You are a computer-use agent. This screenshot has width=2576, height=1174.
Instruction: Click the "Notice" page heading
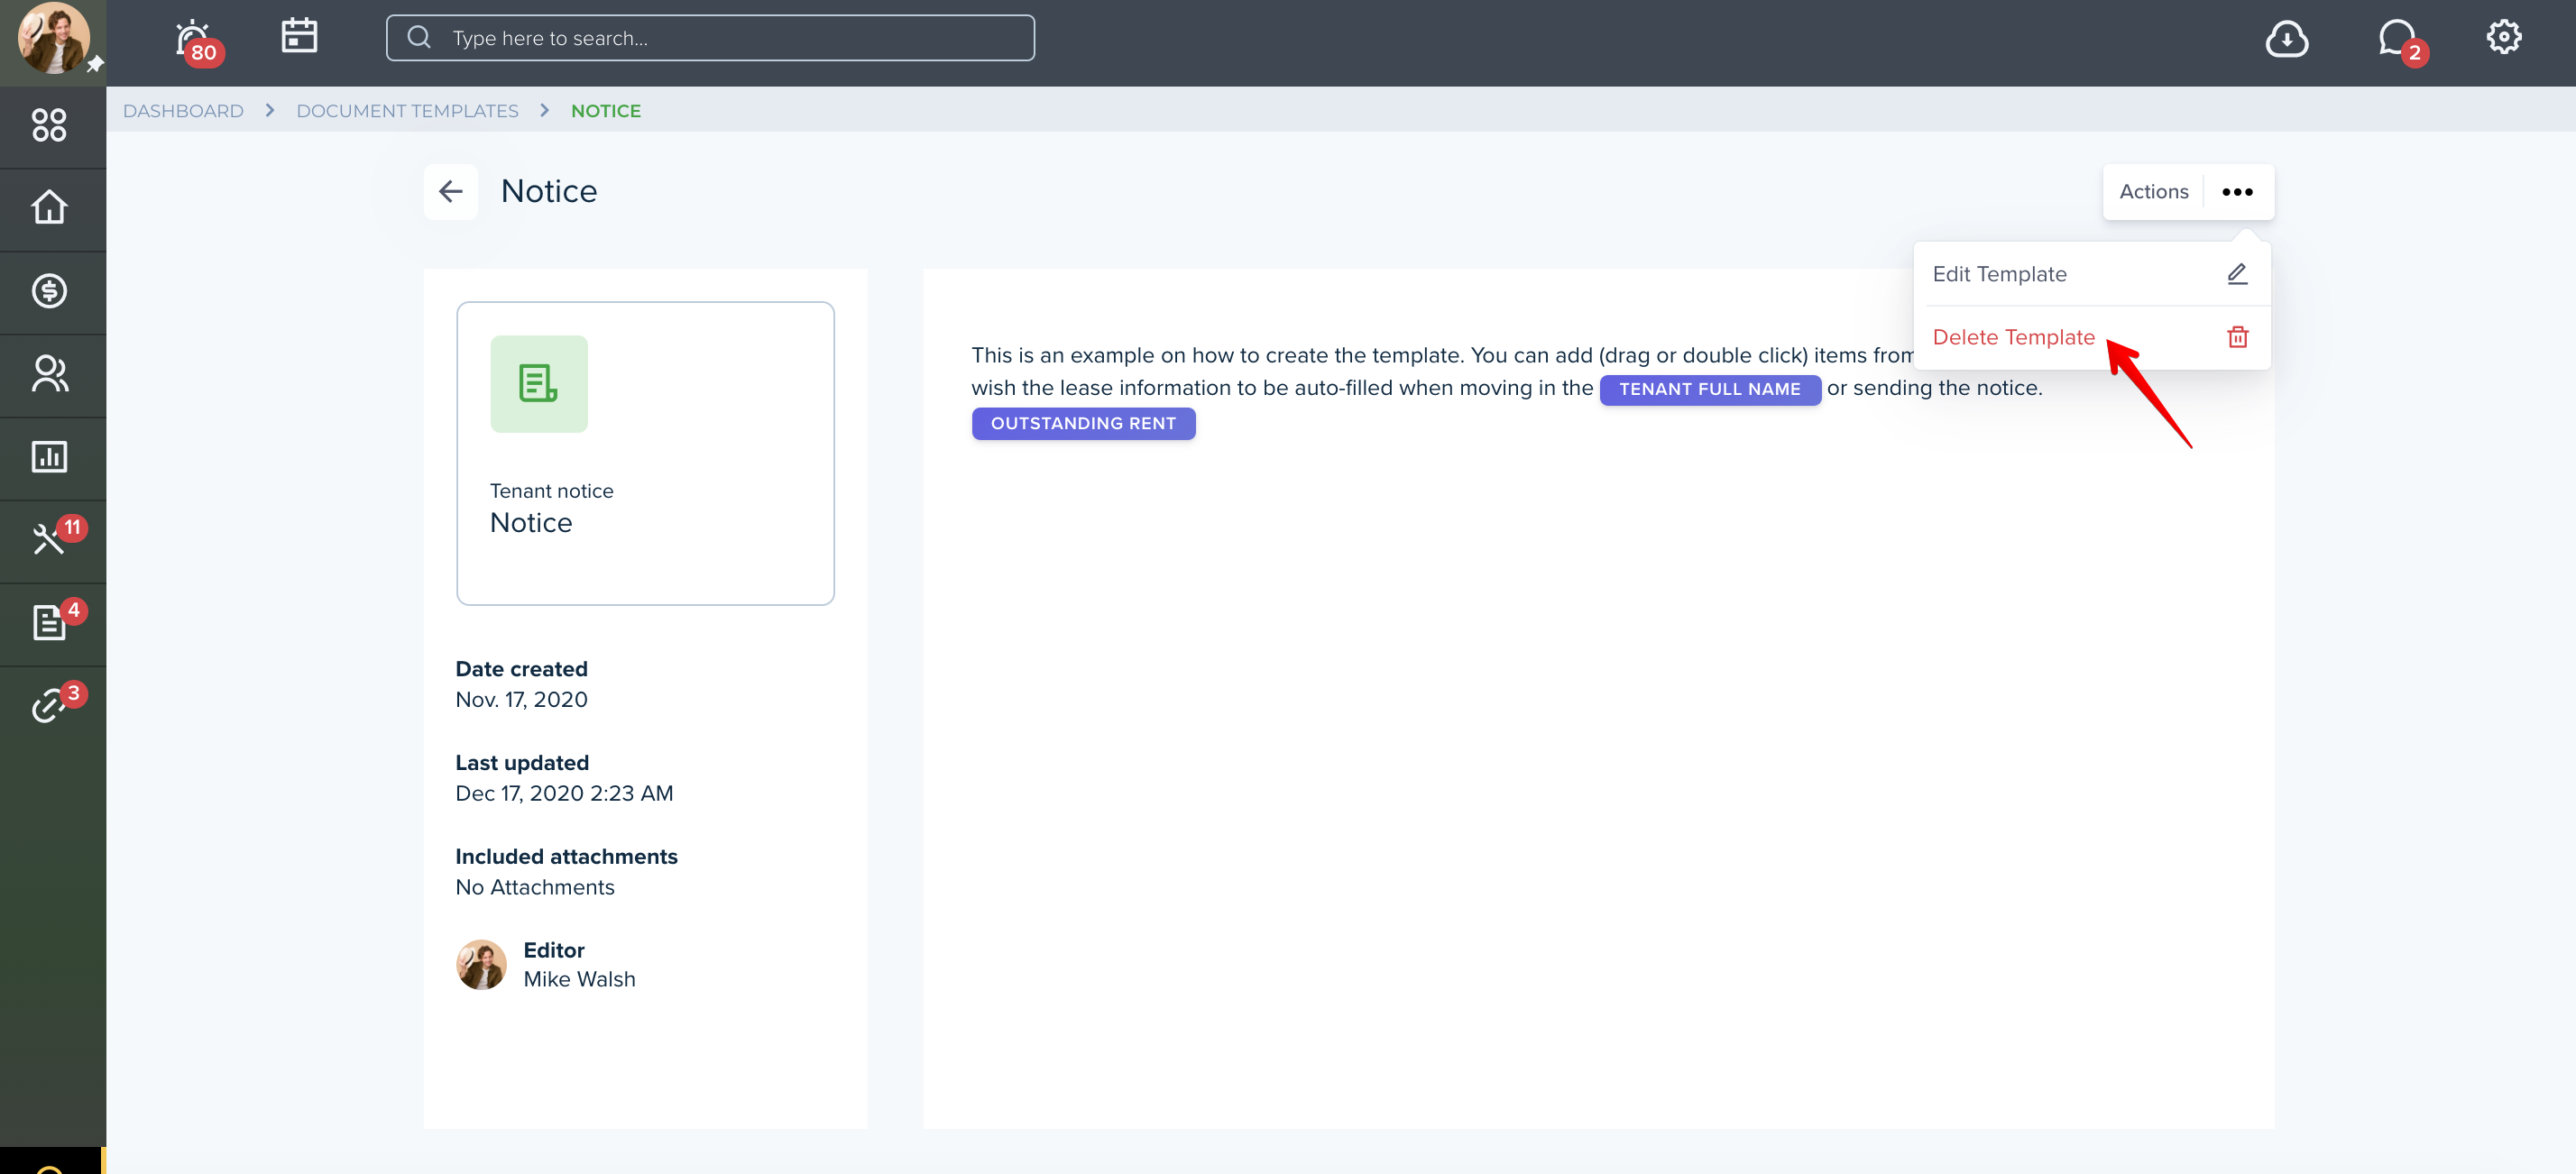(548, 191)
